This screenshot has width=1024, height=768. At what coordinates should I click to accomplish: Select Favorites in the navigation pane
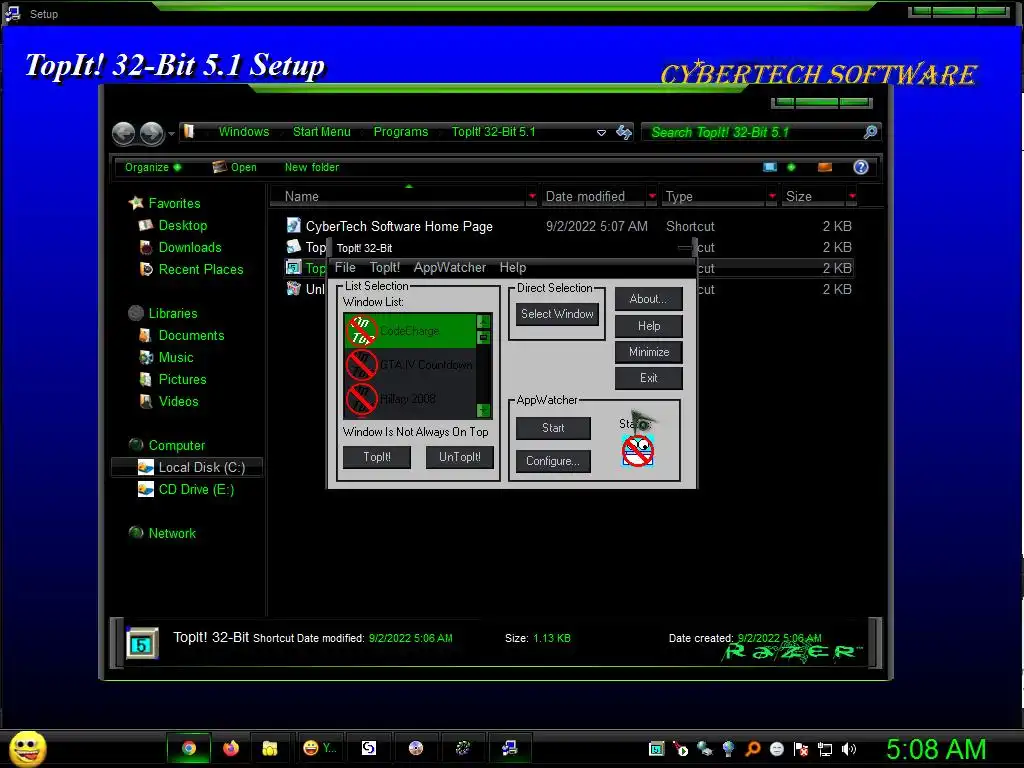pos(174,203)
